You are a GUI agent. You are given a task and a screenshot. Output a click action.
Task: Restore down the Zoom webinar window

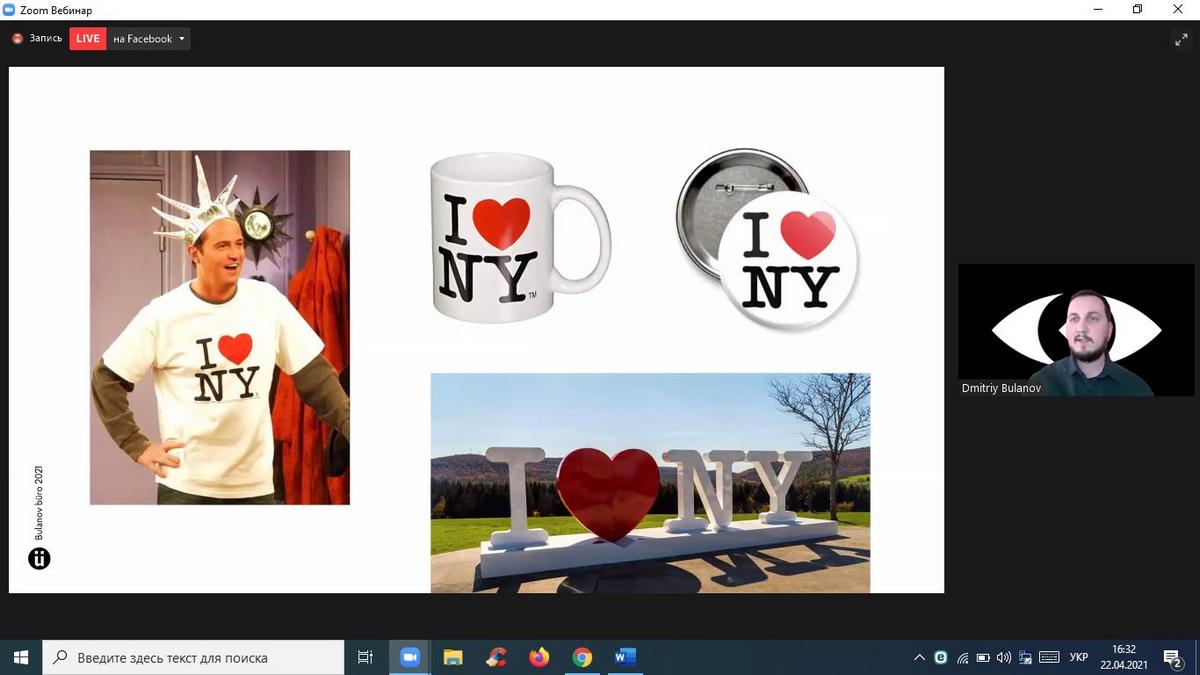(x=1137, y=9)
